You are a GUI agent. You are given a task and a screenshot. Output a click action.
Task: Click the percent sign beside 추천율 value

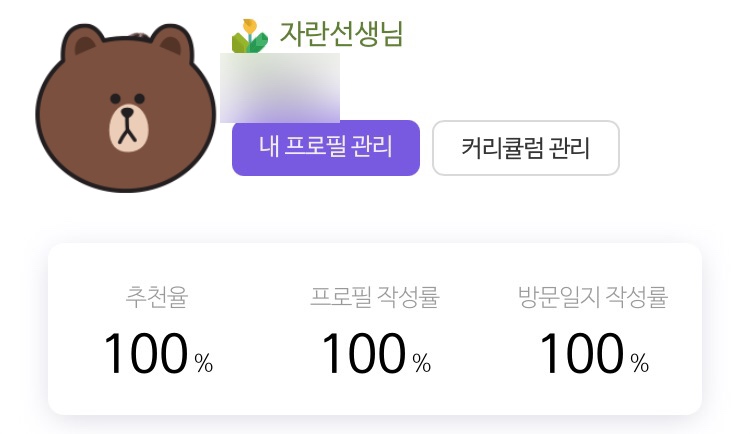tap(204, 363)
